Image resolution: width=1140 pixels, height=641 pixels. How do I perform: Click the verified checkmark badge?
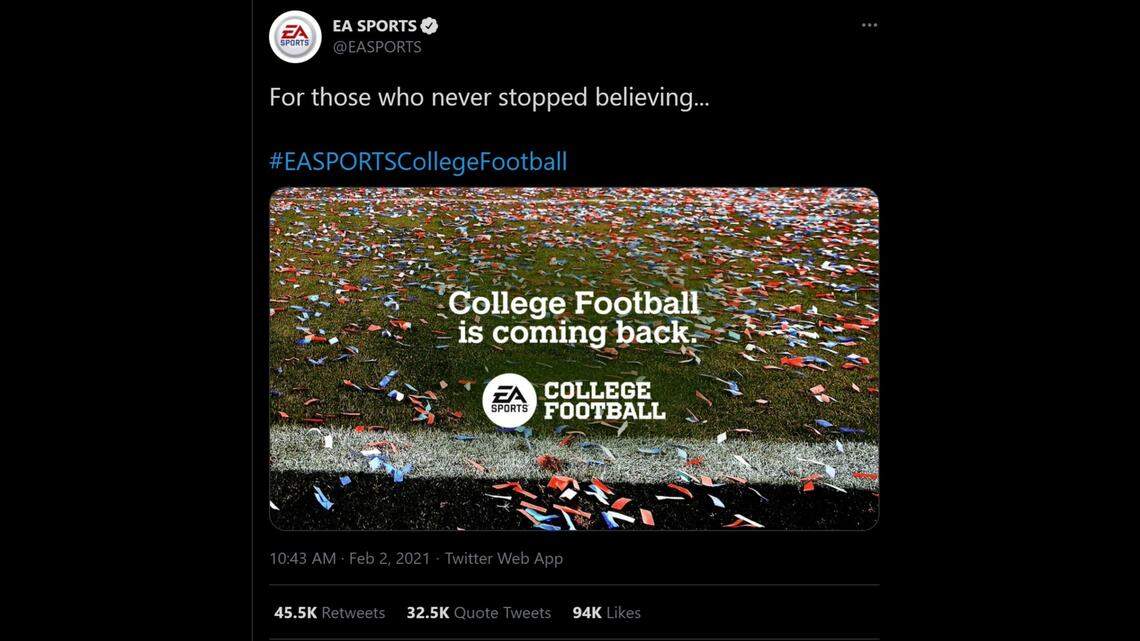430,26
